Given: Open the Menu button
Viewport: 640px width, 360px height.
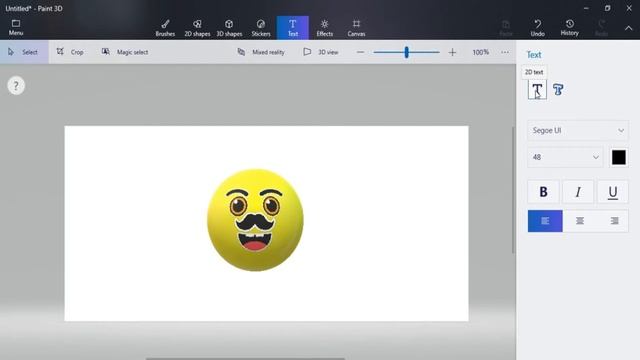Looking at the screenshot, I should [x=16, y=27].
